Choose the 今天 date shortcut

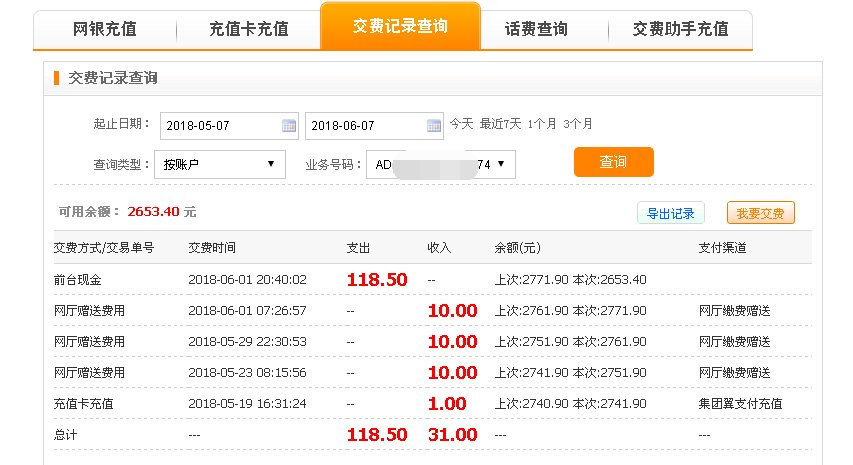coord(461,124)
